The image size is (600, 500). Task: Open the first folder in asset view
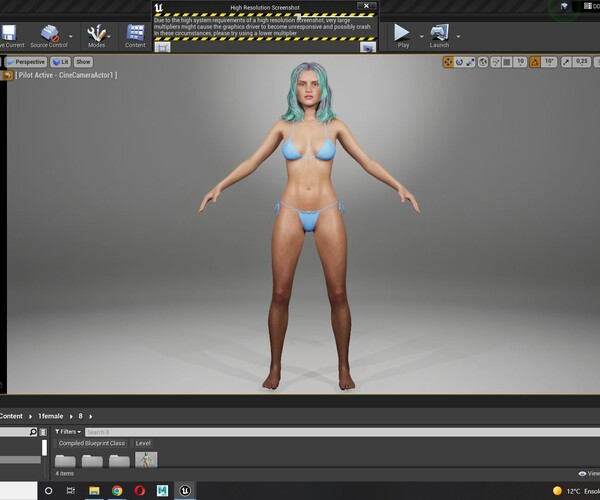click(x=65, y=461)
